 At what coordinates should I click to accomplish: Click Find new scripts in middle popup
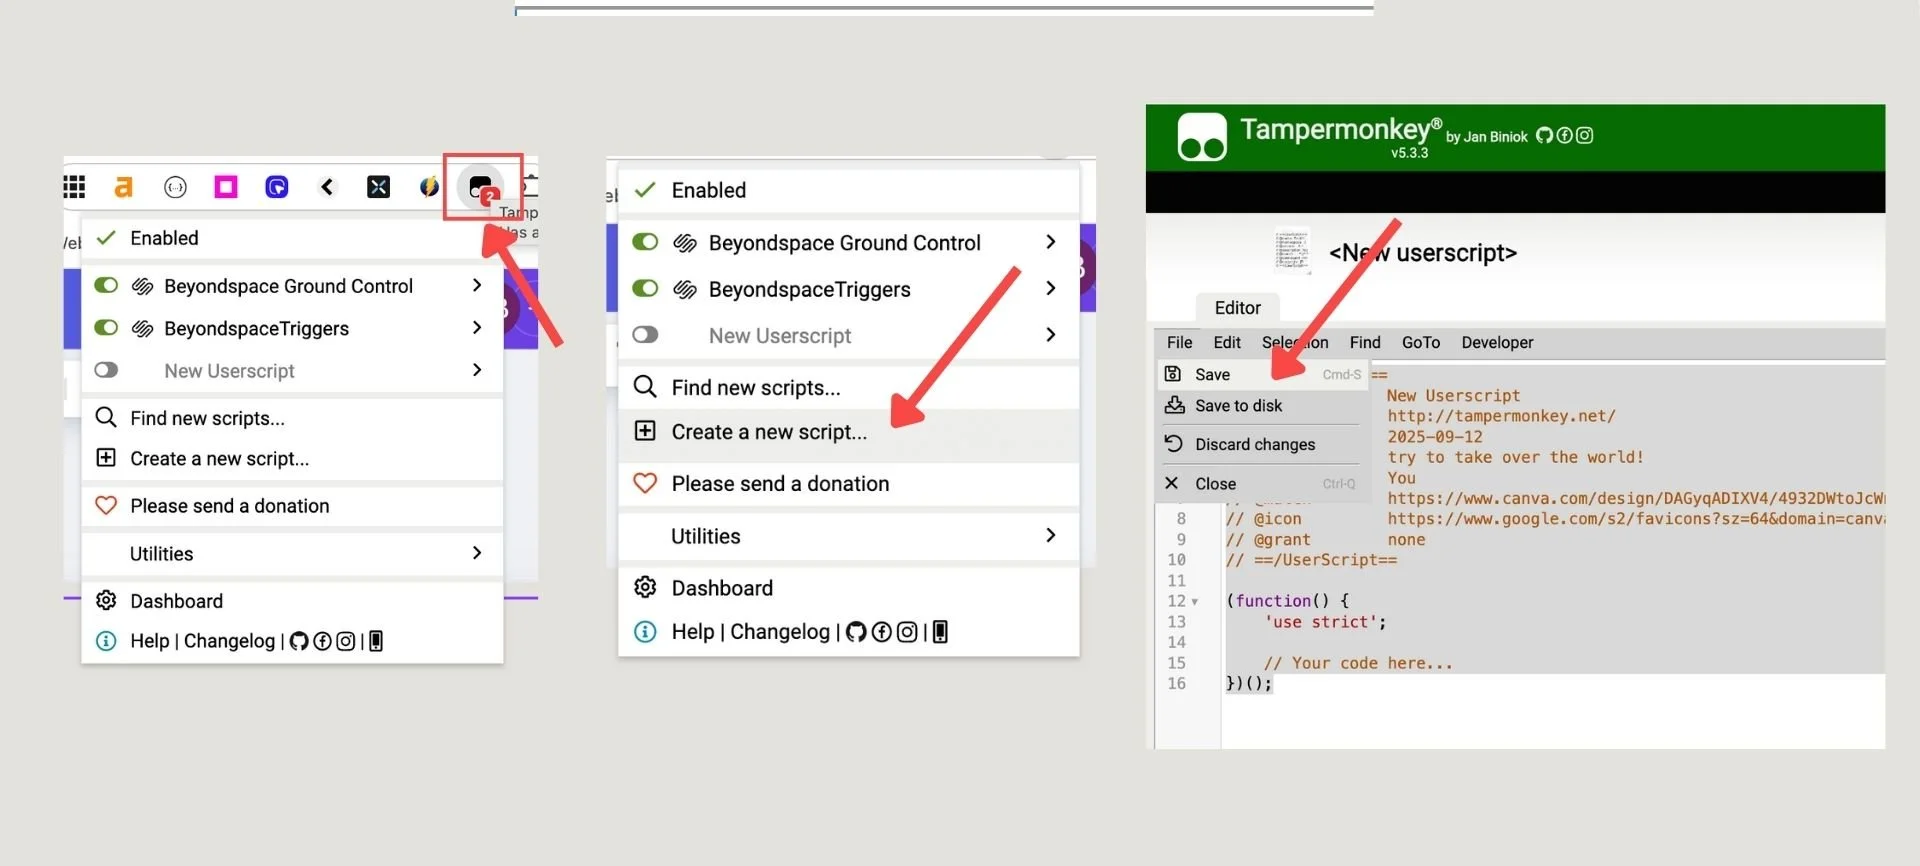849,387
